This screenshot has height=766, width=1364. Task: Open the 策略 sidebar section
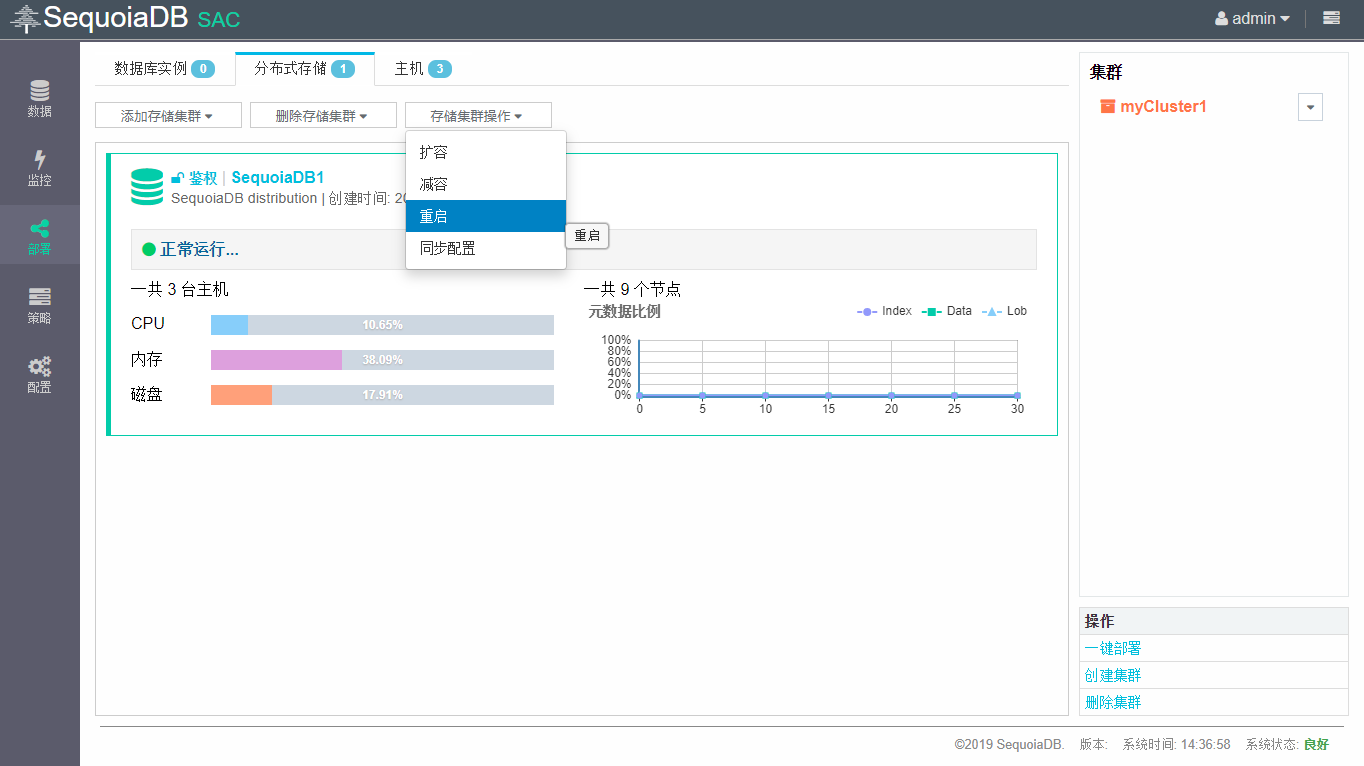40,305
